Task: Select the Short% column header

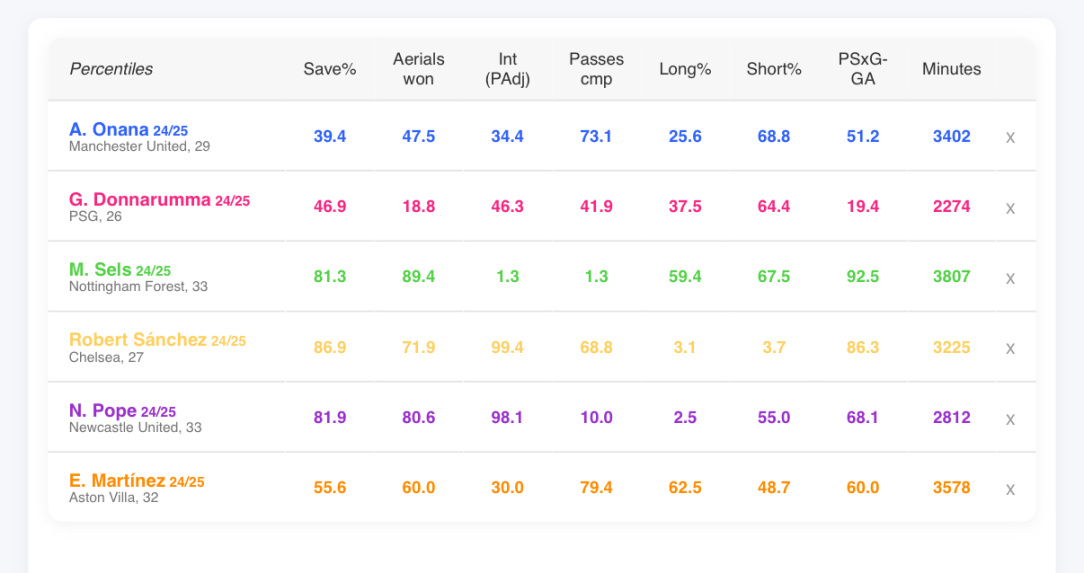Action: click(774, 69)
